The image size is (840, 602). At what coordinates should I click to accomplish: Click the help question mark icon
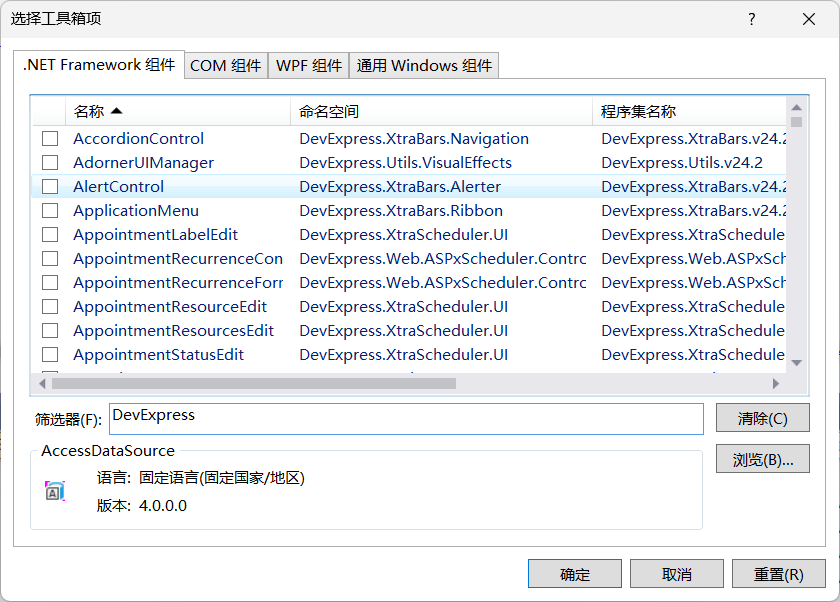(x=751, y=20)
